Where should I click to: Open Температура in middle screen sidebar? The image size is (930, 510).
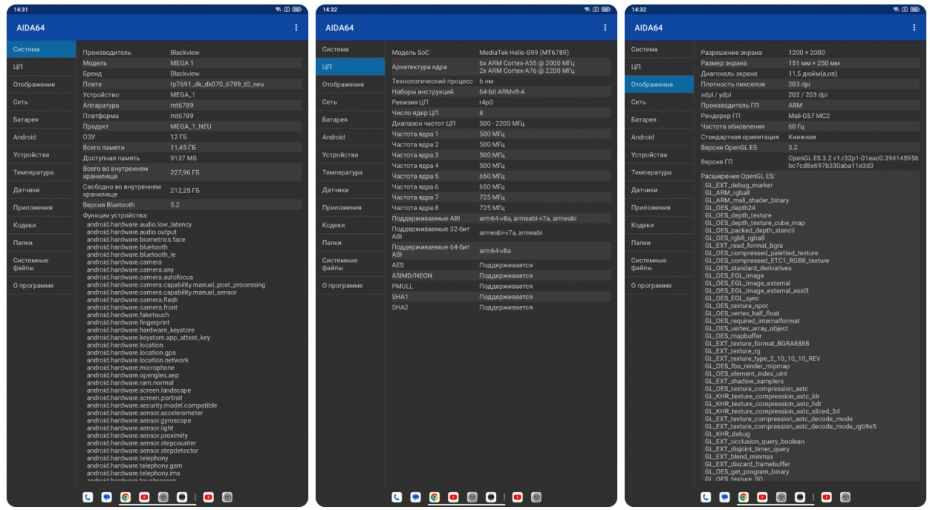click(351, 172)
